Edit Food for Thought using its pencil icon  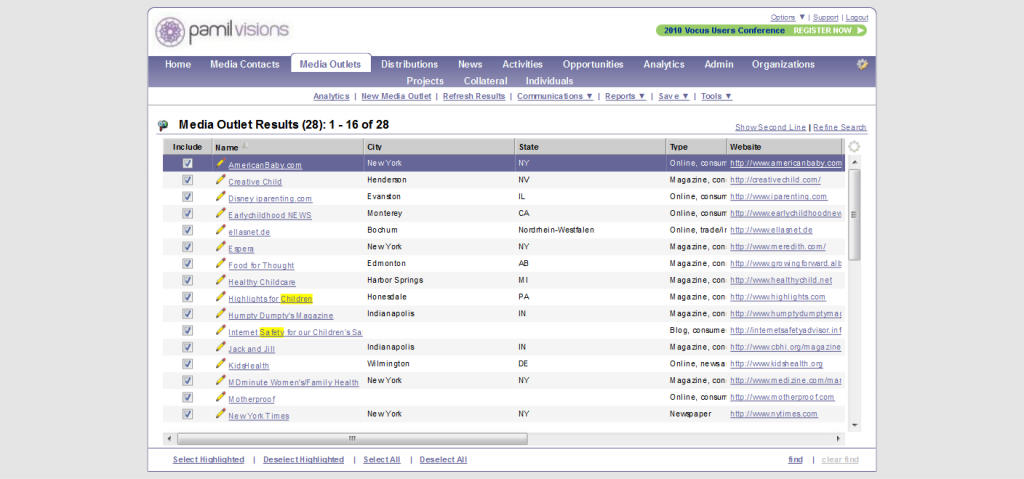(221, 263)
